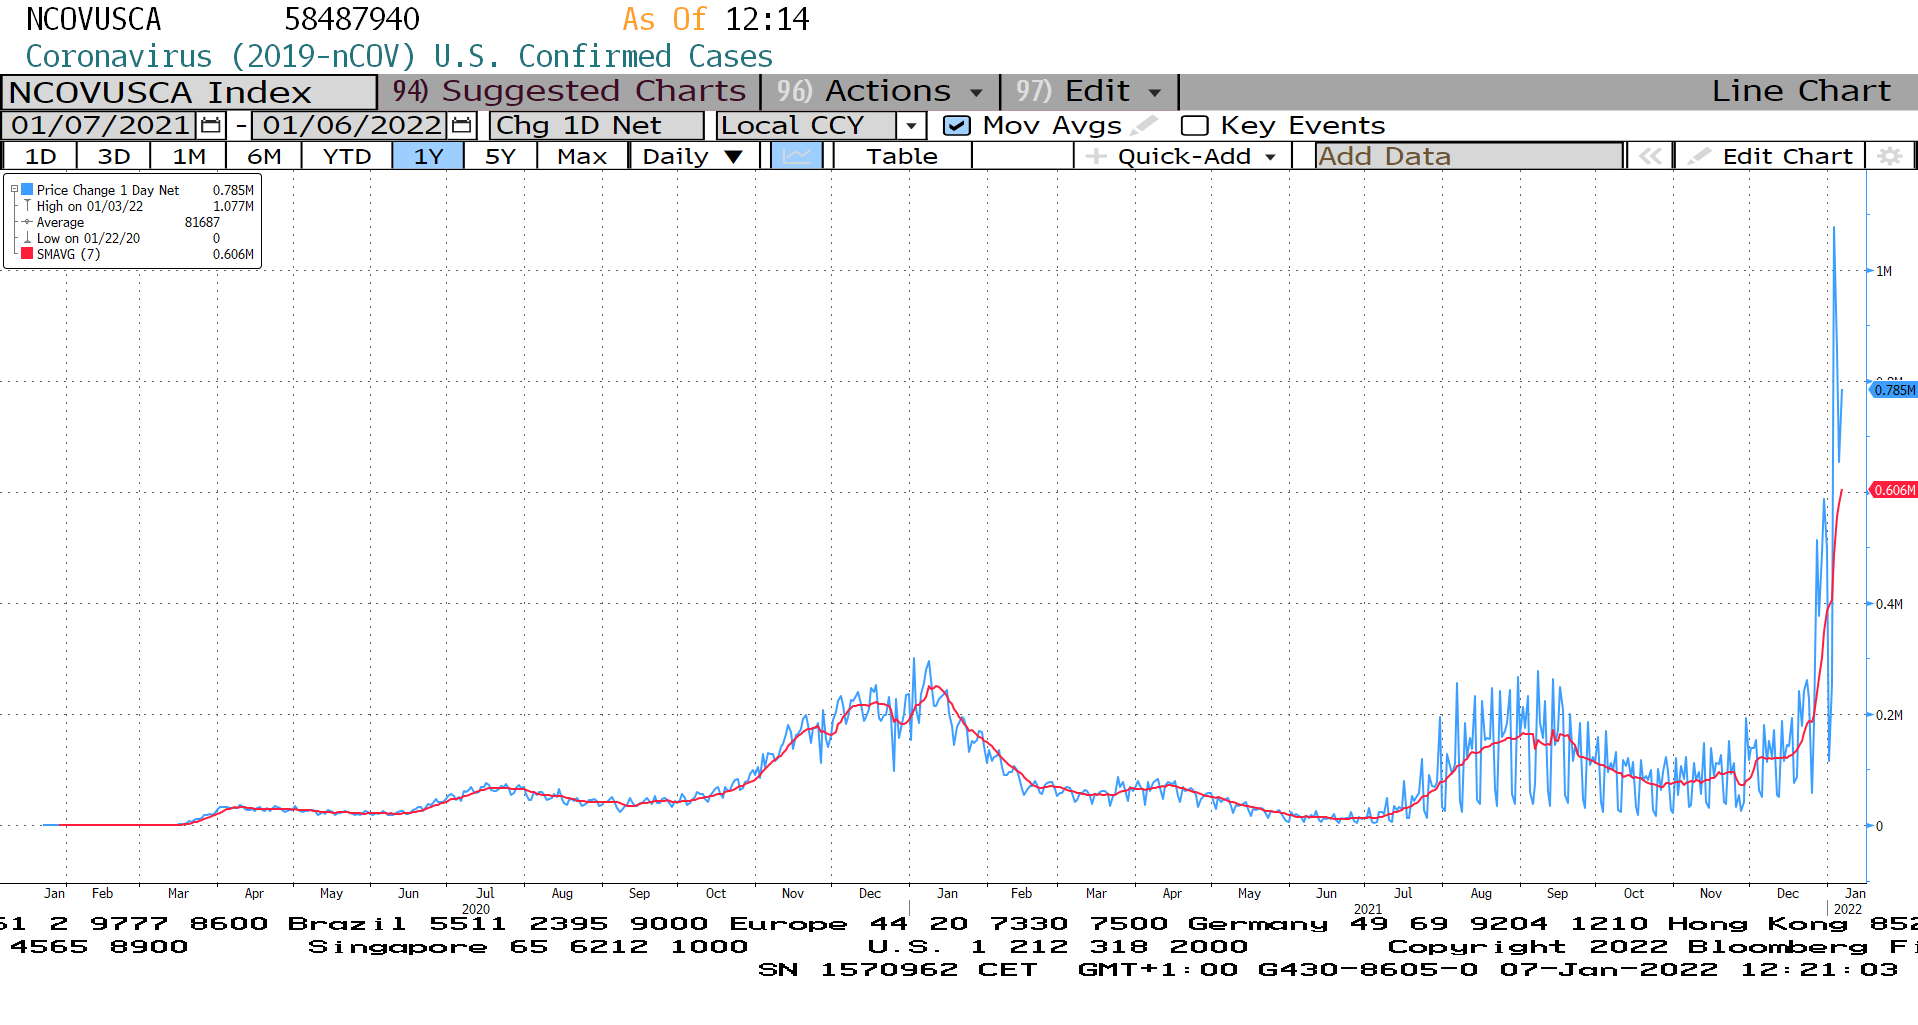1918x1025 pixels.
Task: Click the blue Price Change series swatch
Action: pos(27,189)
